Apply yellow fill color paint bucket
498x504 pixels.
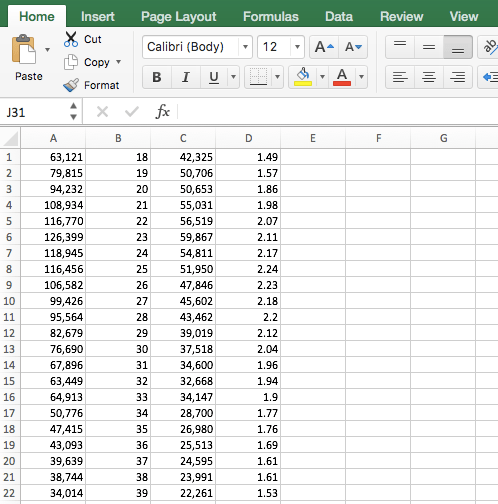point(303,77)
